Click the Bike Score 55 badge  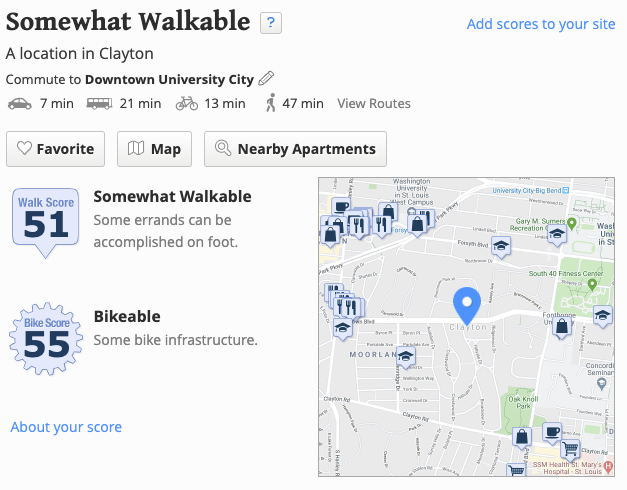click(x=46, y=338)
